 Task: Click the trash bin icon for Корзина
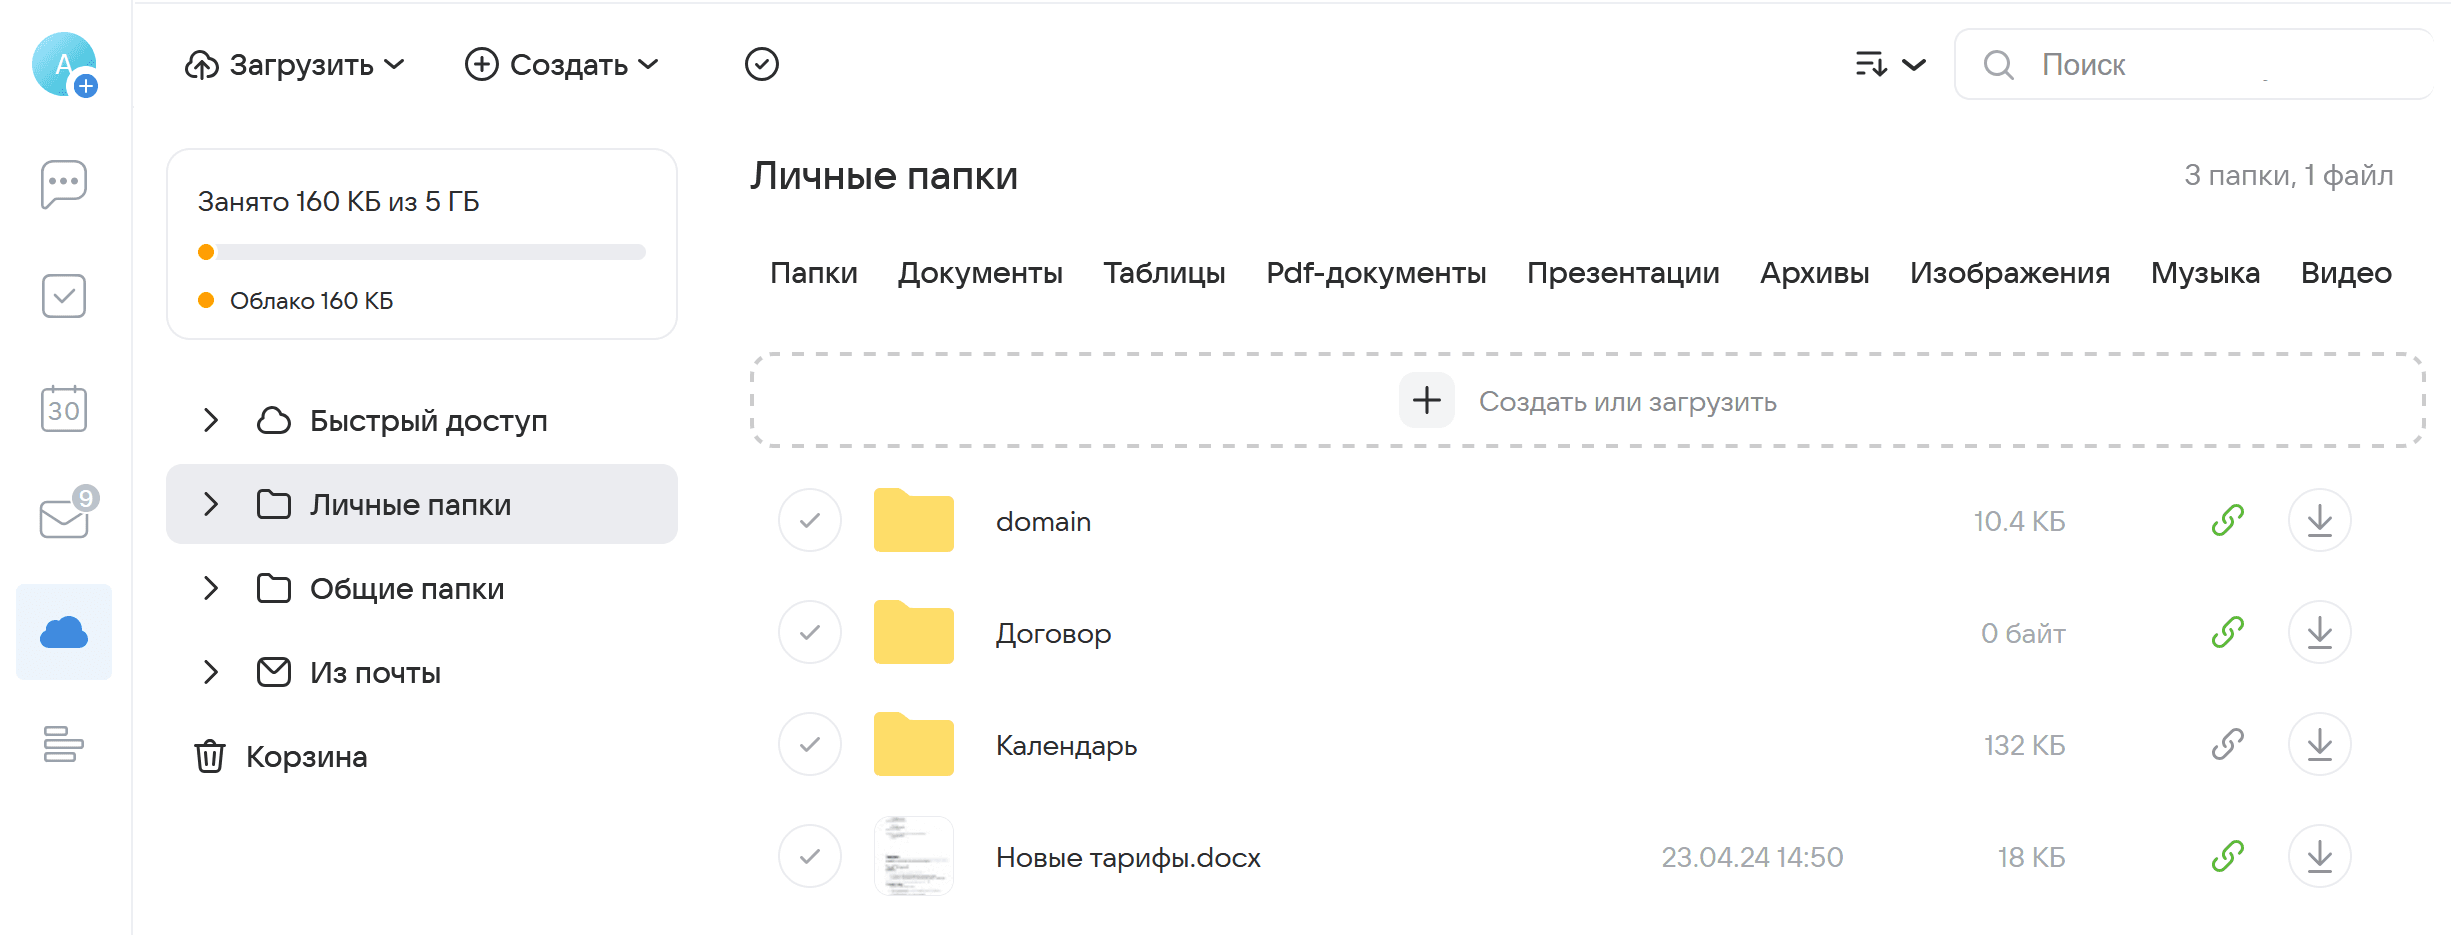(210, 756)
